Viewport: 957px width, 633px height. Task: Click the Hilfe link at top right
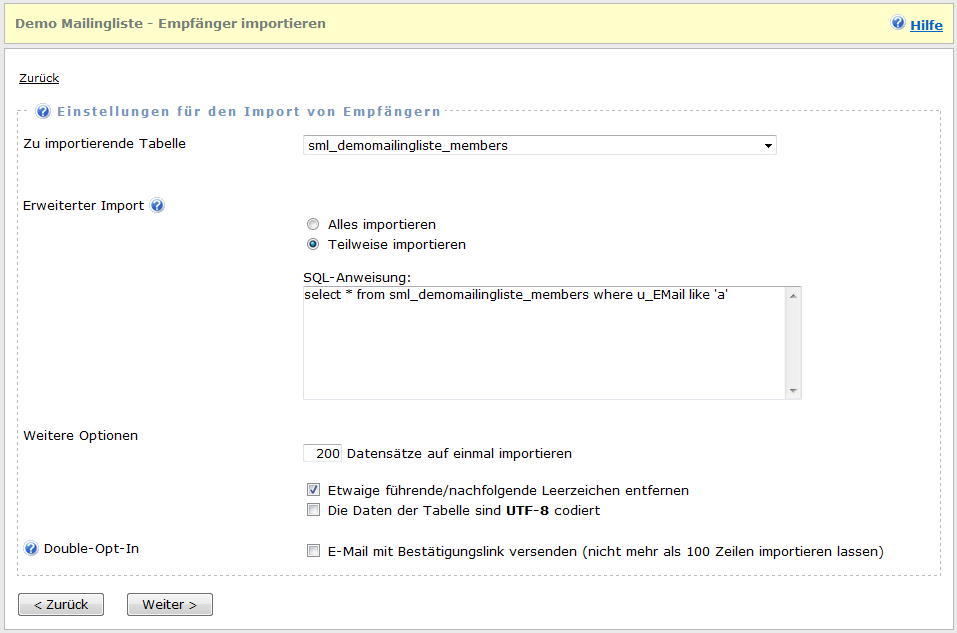[926, 25]
